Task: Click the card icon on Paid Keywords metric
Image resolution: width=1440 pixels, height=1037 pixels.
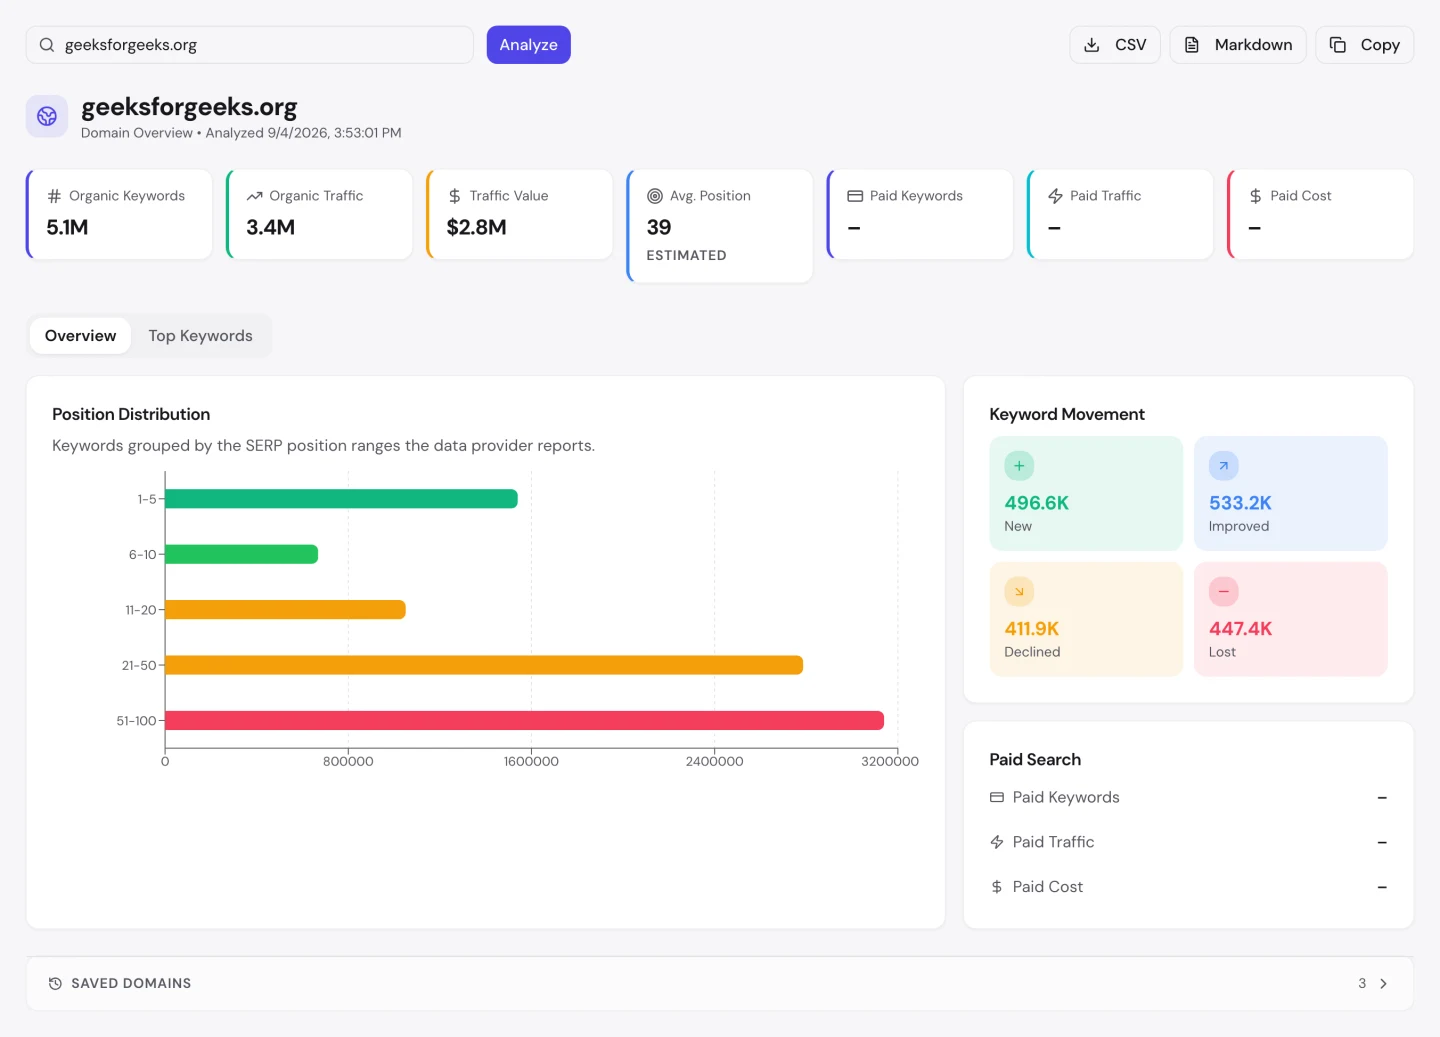Action: (x=855, y=196)
